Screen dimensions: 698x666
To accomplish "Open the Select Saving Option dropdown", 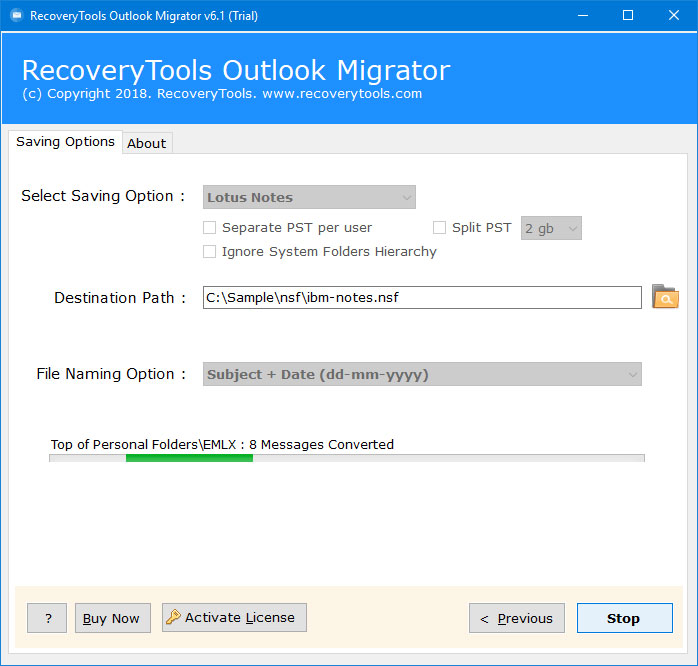I will [x=309, y=197].
